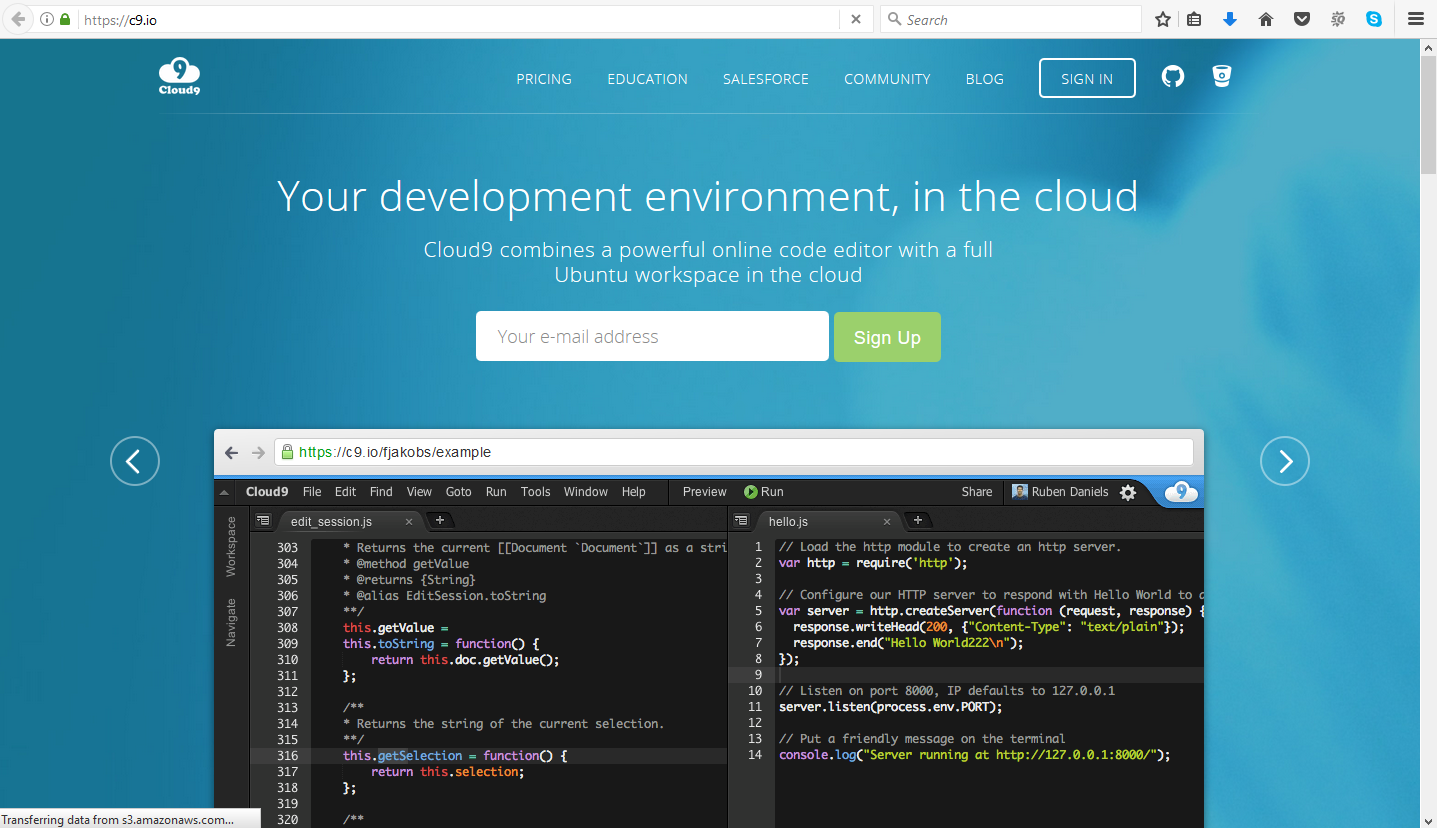Go to previous carousel slide

tap(135, 461)
